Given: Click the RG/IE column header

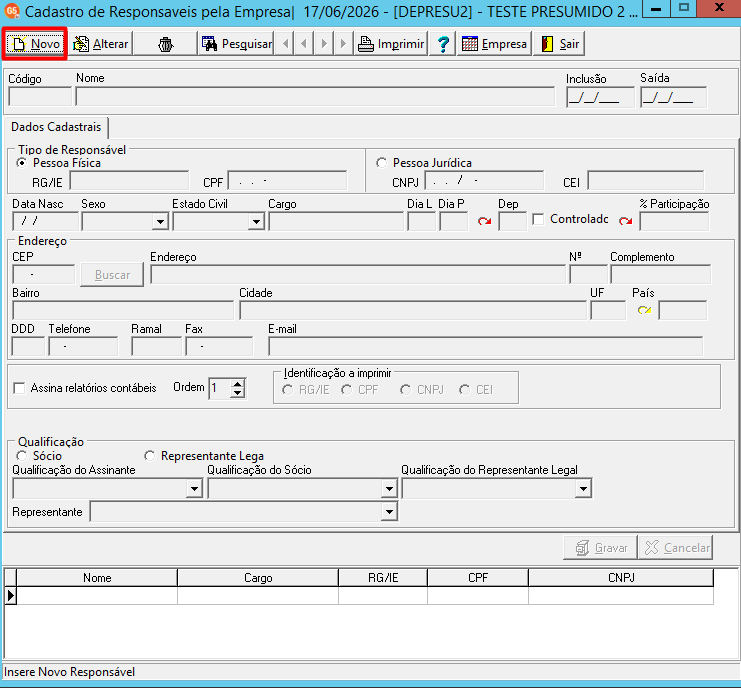Looking at the screenshot, I should pyautogui.click(x=383, y=578).
